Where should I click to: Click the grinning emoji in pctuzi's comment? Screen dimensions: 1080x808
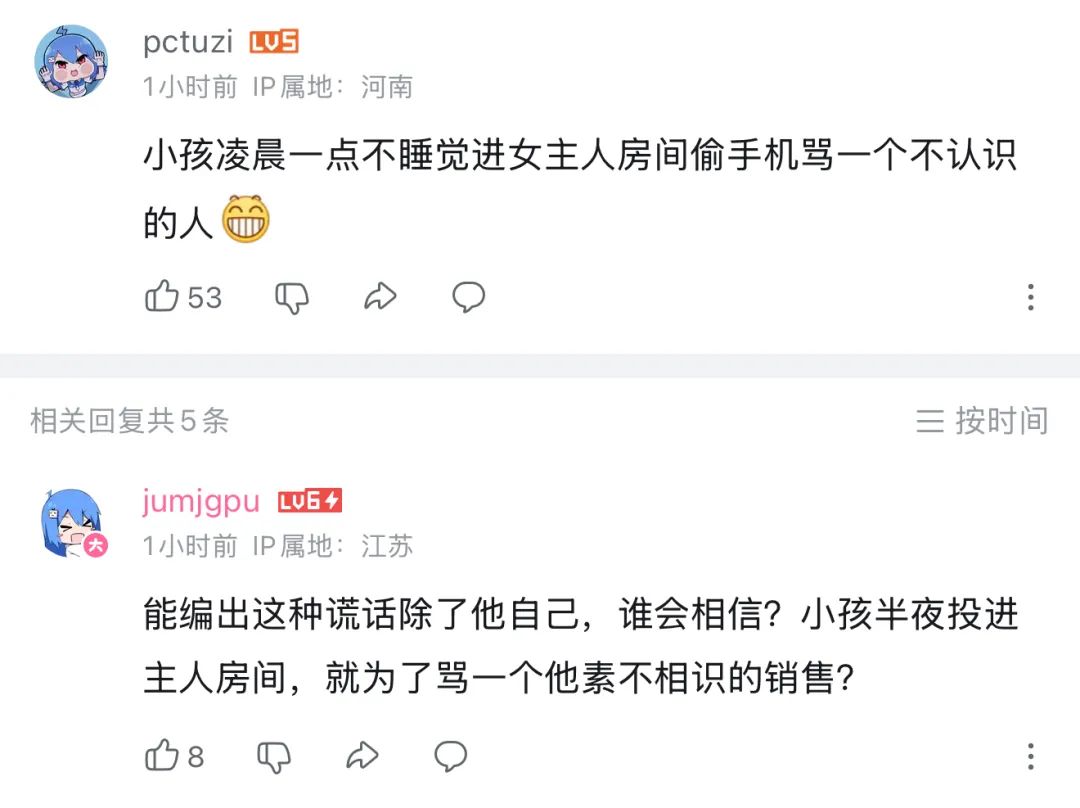coord(246,221)
